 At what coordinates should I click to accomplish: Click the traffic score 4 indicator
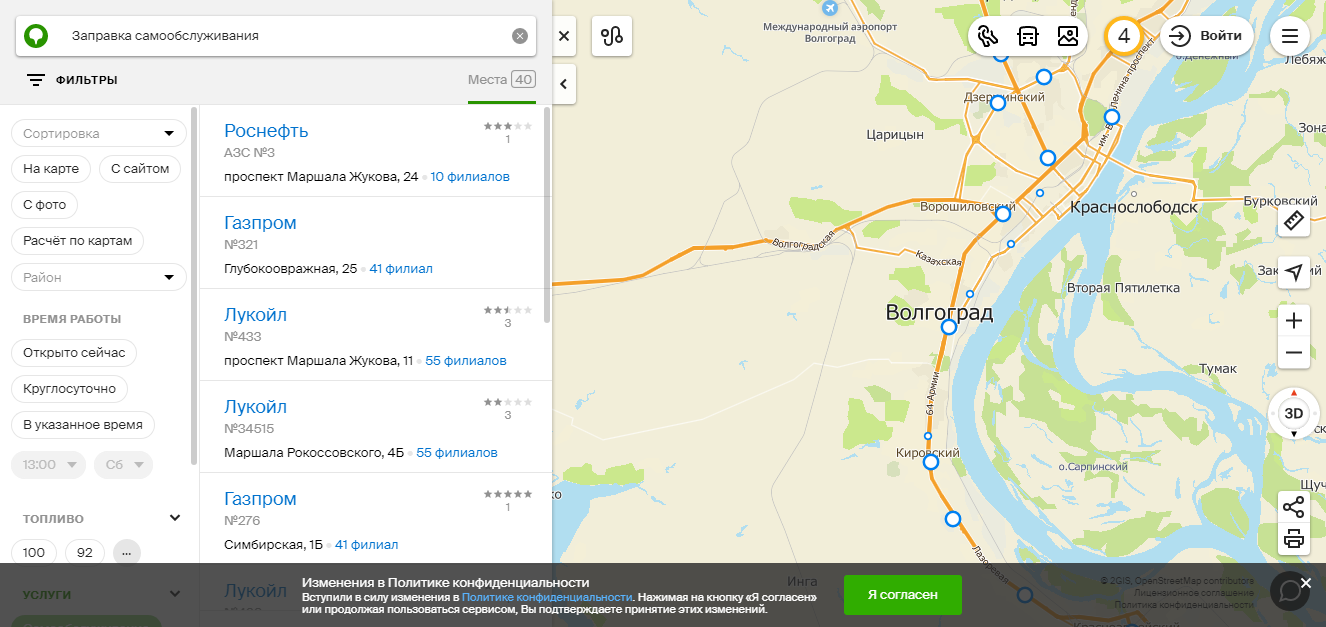[1124, 36]
